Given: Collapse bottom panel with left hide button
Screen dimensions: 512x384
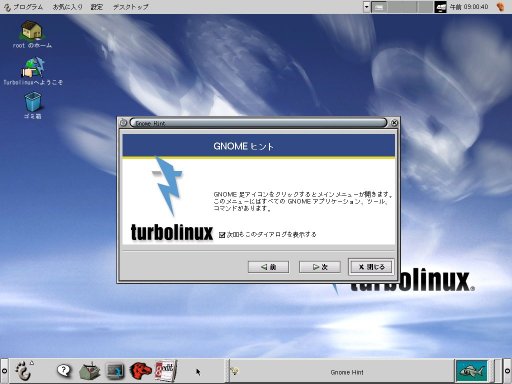Looking at the screenshot, I should [4, 371].
